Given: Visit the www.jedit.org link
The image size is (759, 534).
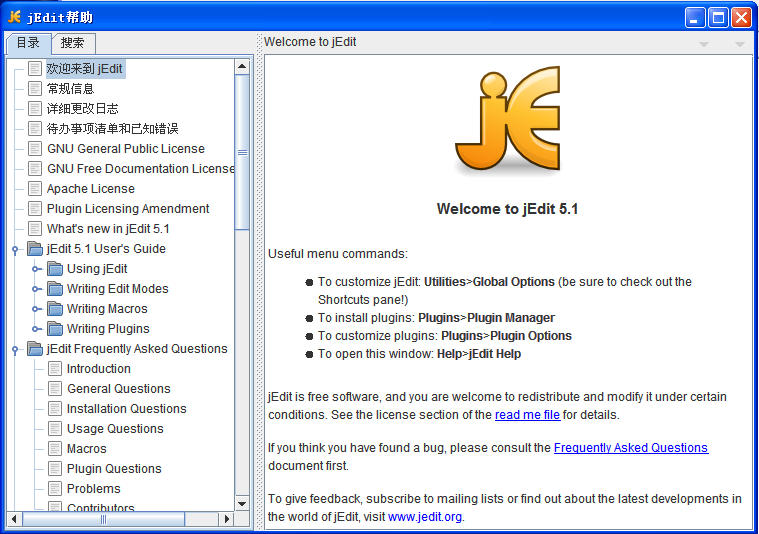Looking at the screenshot, I should click(425, 517).
